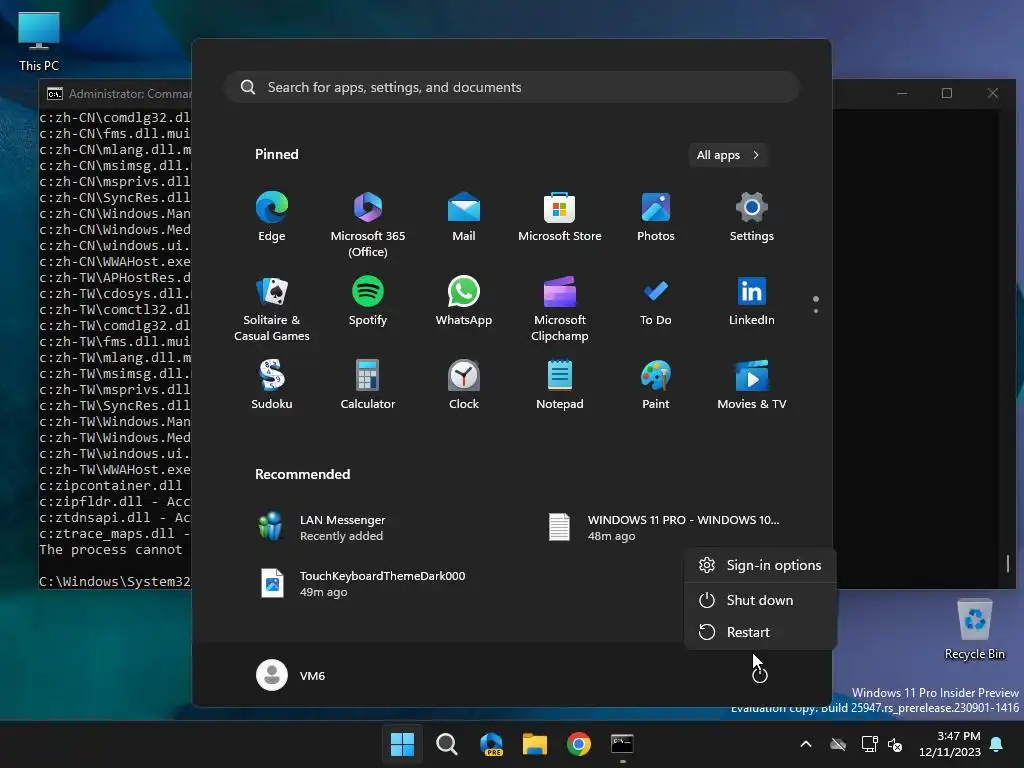The height and width of the screenshot is (768, 1024).
Task: Launch WhatsApp pinned app
Action: [x=464, y=301]
